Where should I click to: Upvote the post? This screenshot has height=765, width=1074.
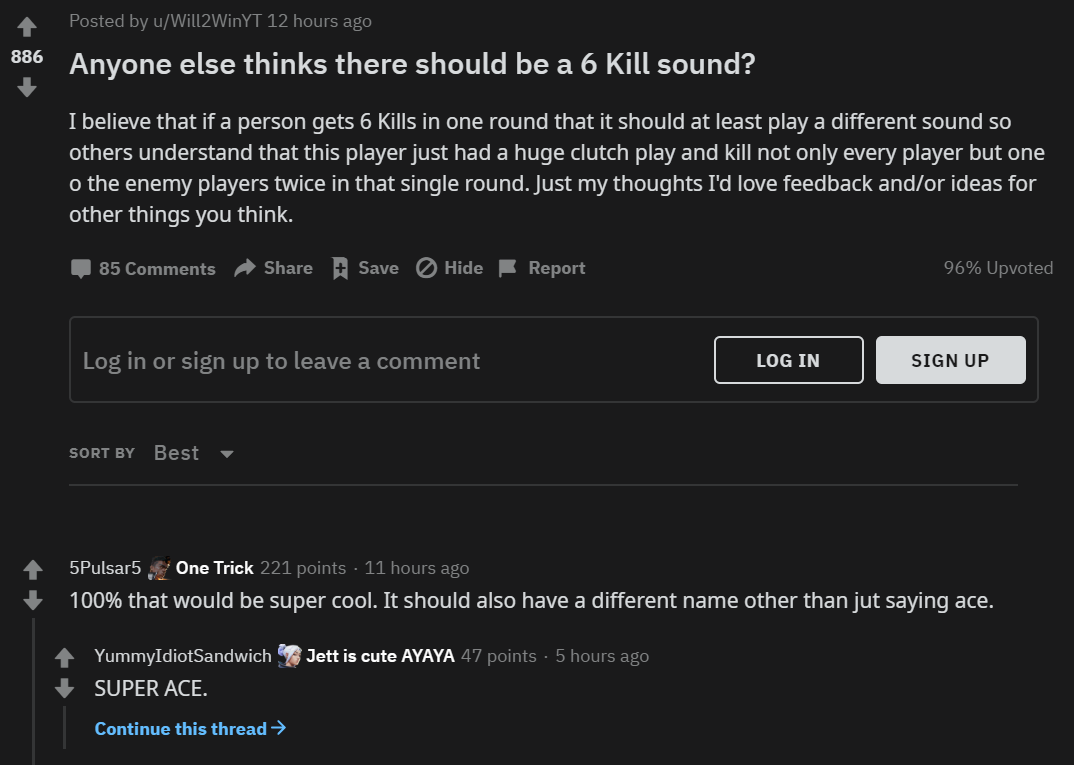tap(26, 27)
